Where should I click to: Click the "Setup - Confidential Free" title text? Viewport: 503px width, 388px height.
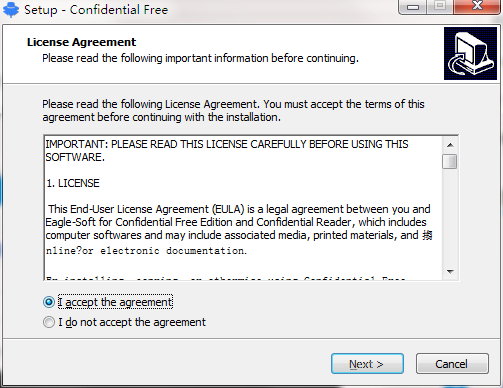coord(96,10)
